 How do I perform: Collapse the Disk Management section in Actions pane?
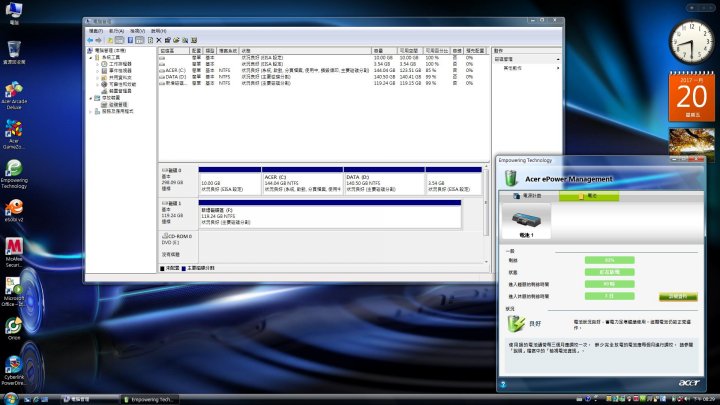(x=558, y=59)
